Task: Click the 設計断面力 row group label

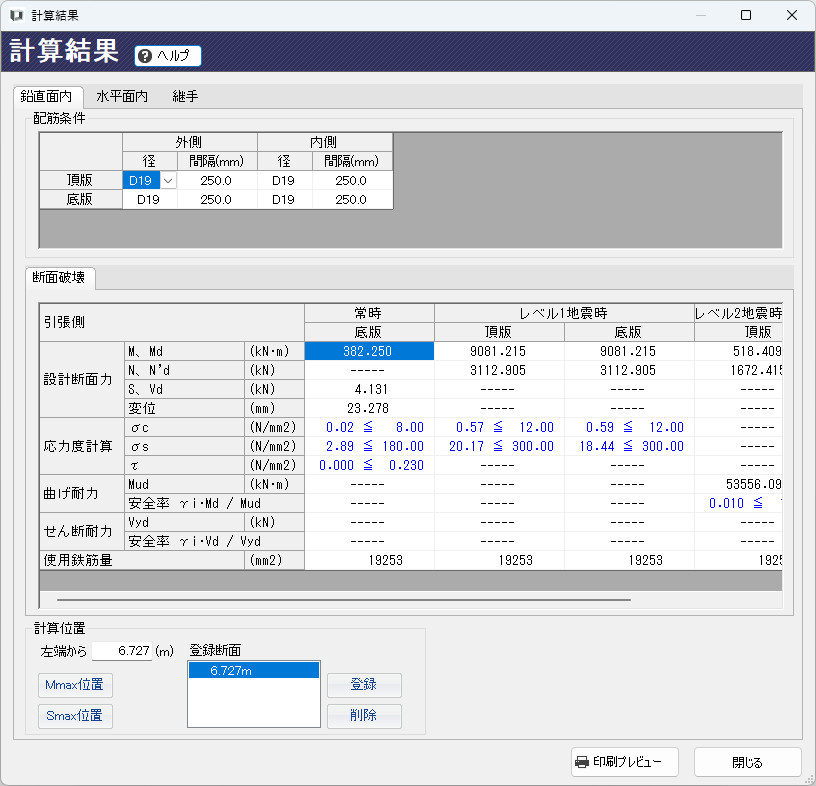Action: [82, 379]
